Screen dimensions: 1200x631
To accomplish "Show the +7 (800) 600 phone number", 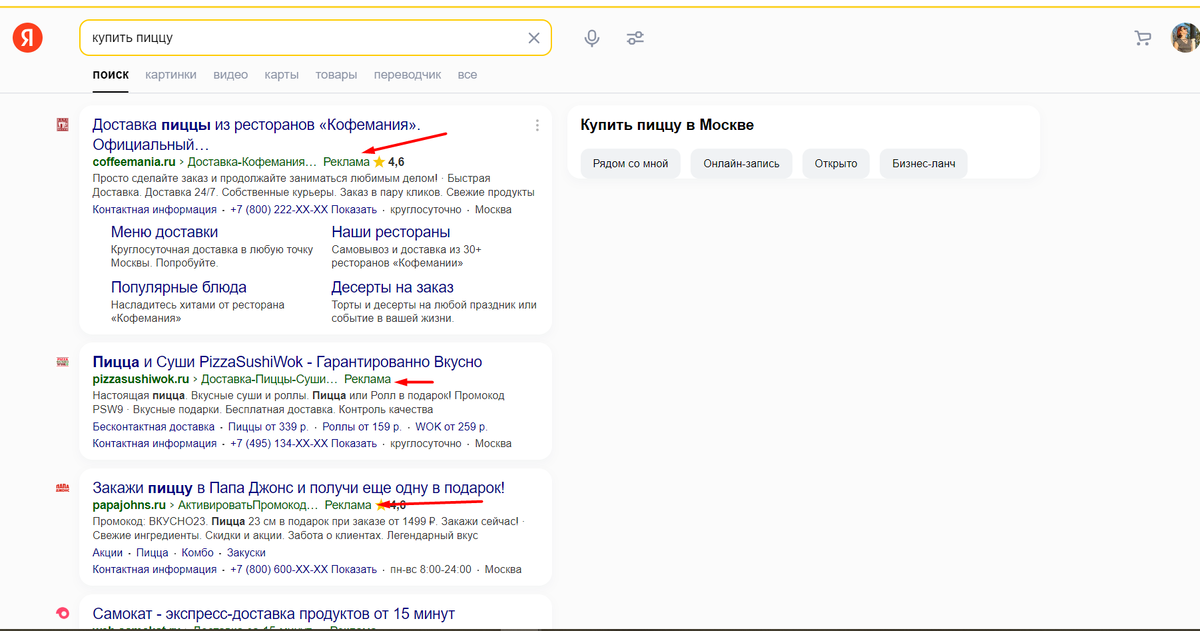I will (304, 569).
